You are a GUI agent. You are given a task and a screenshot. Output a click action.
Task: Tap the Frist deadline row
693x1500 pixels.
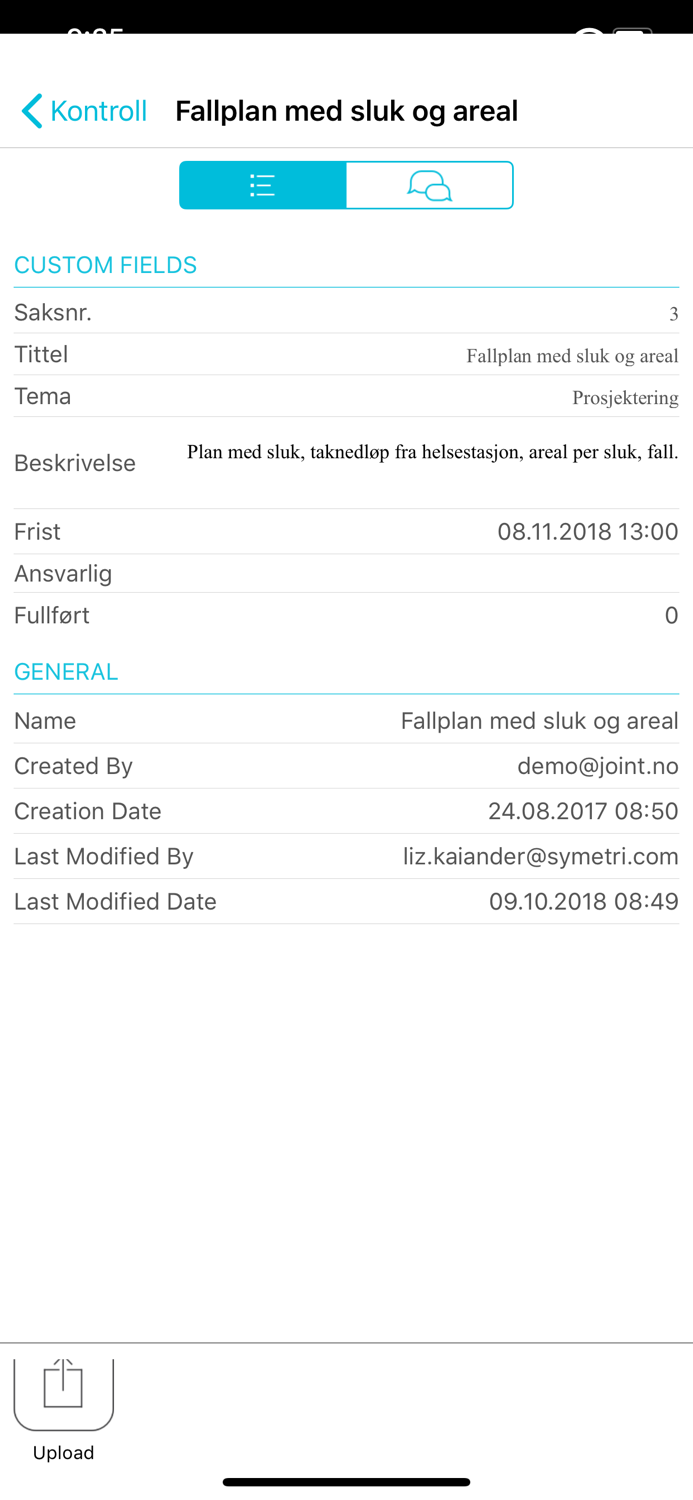coord(346,531)
